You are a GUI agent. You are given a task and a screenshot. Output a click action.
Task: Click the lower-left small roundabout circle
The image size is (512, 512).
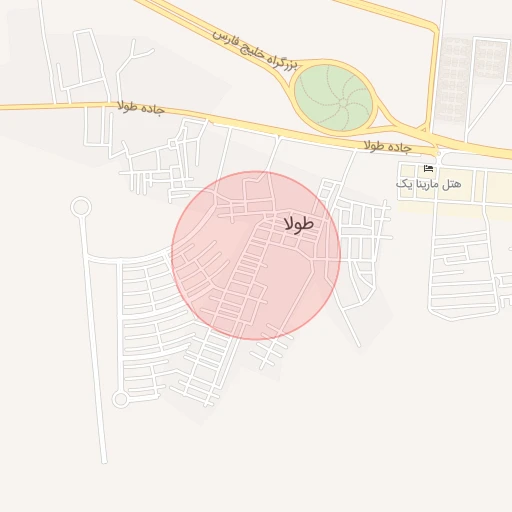coord(120,399)
